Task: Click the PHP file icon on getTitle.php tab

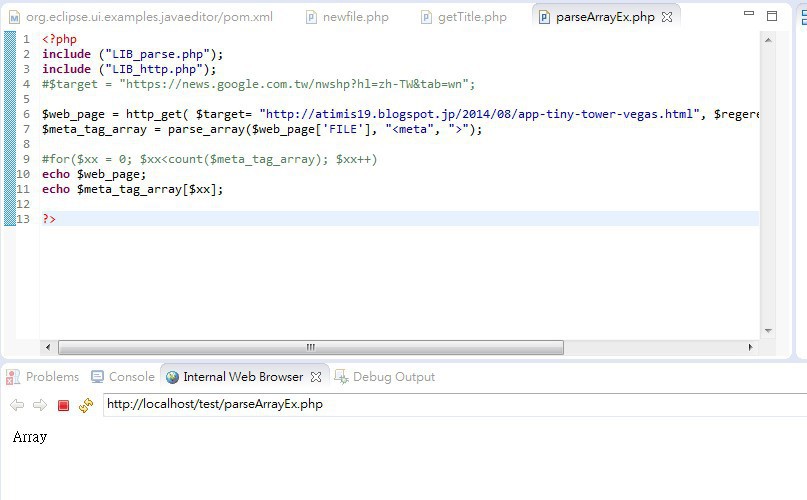Action: click(426, 18)
